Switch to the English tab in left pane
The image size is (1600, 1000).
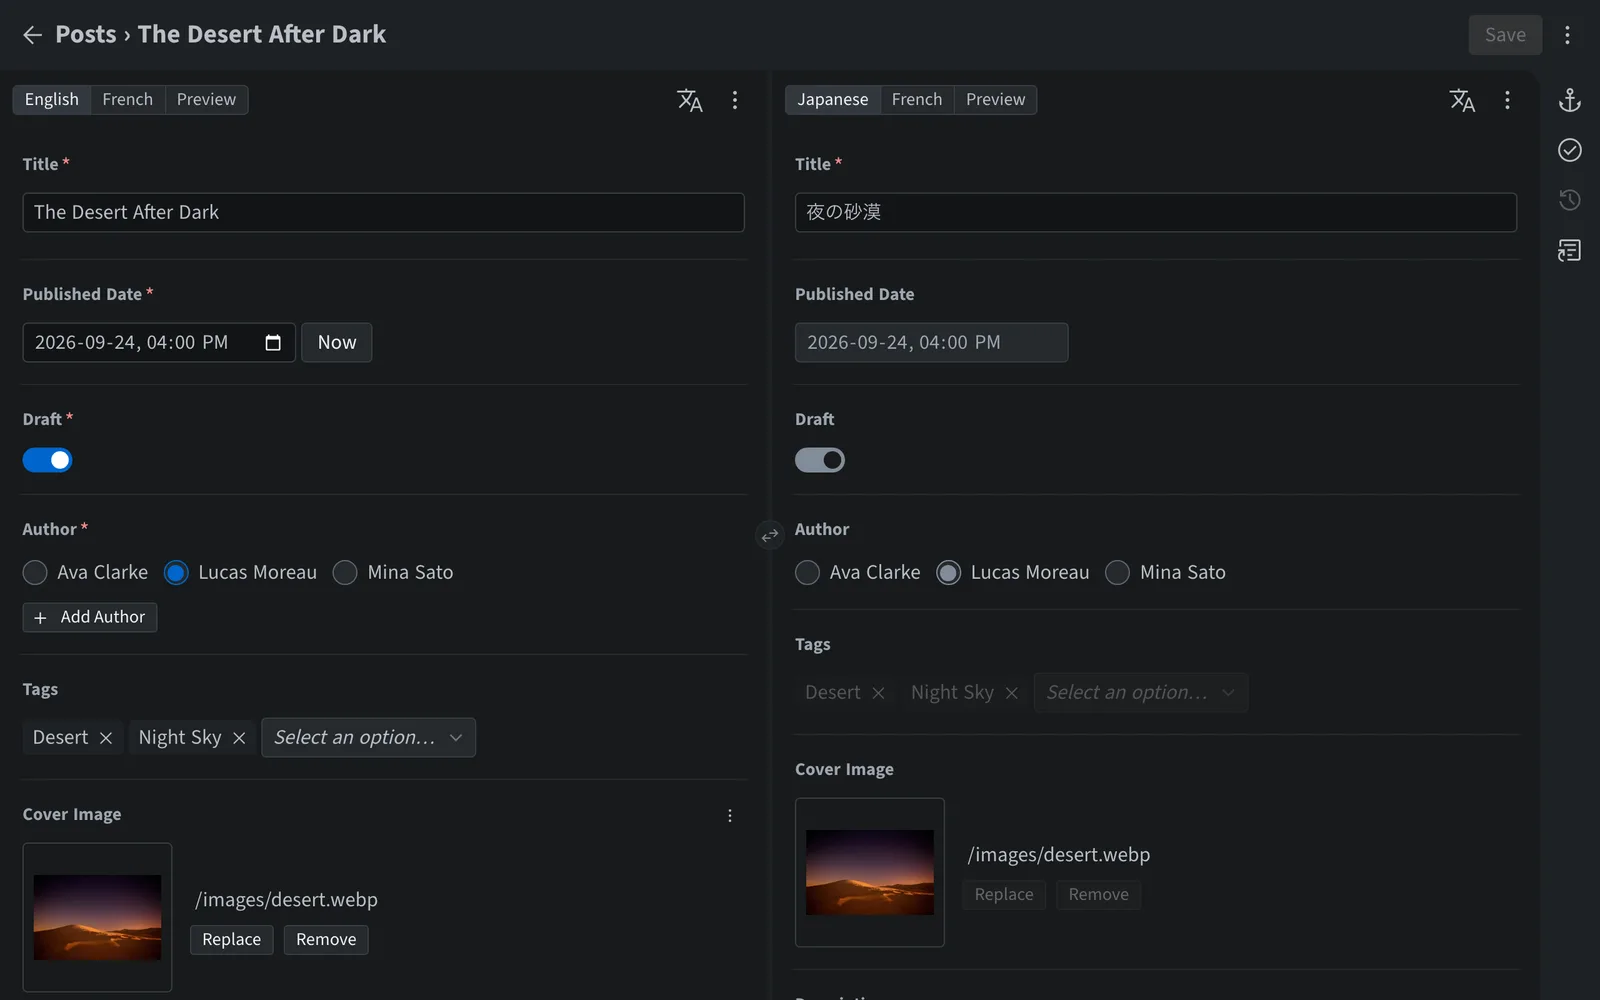(x=52, y=100)
